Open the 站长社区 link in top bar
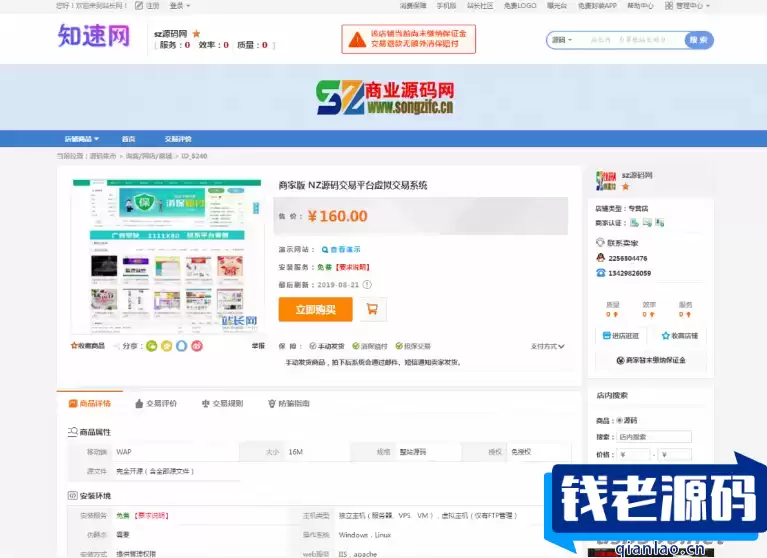 (480, 6)
